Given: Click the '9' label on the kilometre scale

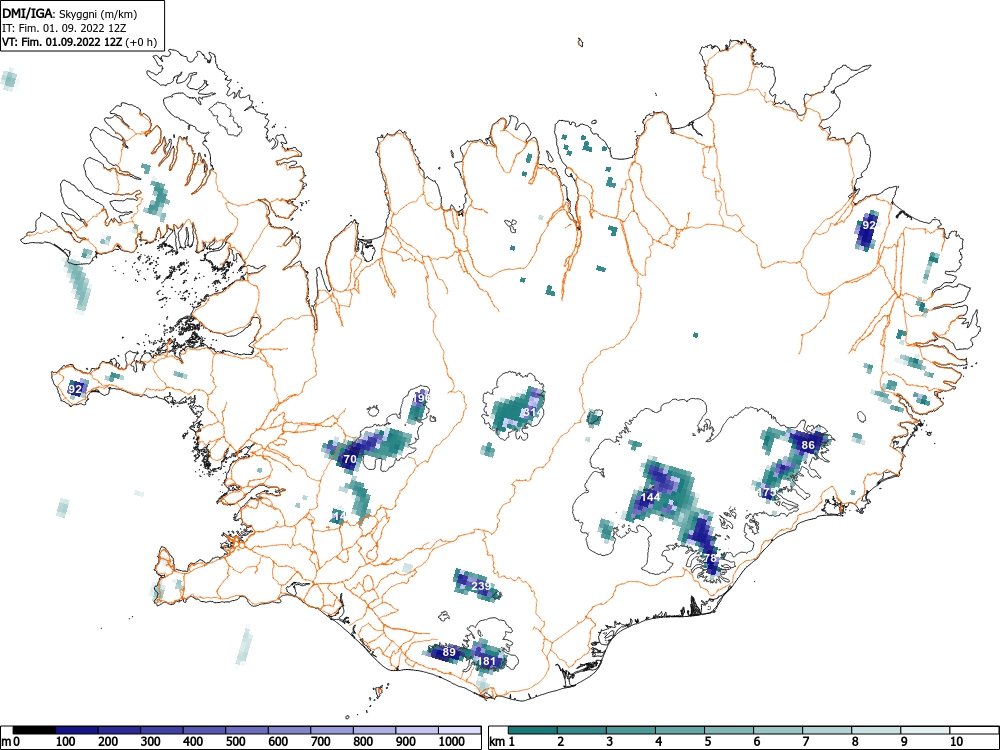Looking at the screenshot, I should pyautogui.click(x=903, y=742).
